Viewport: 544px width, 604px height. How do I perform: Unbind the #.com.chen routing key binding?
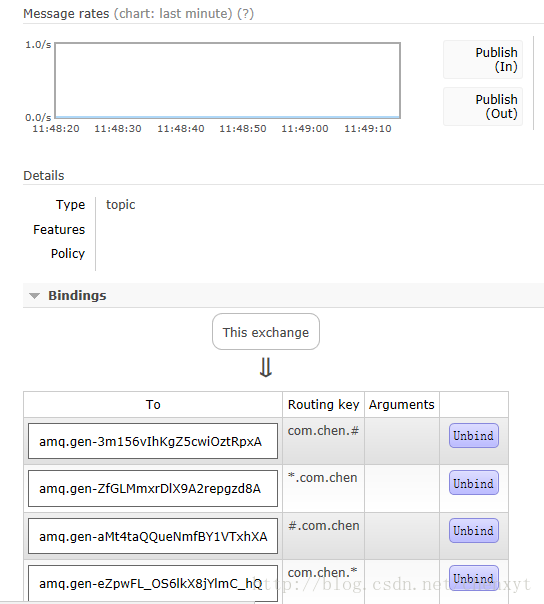(x=473, y=531)
